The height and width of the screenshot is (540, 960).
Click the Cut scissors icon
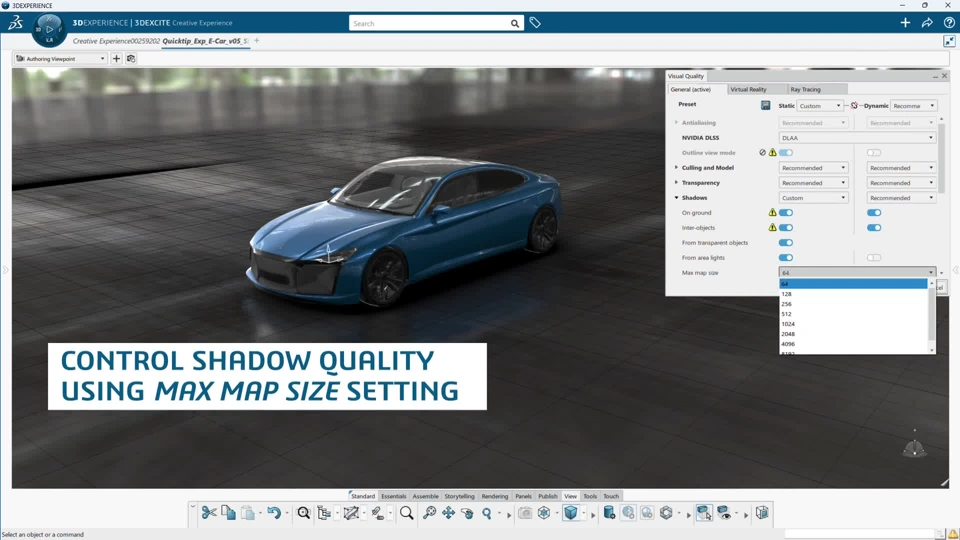click(209, 513)
